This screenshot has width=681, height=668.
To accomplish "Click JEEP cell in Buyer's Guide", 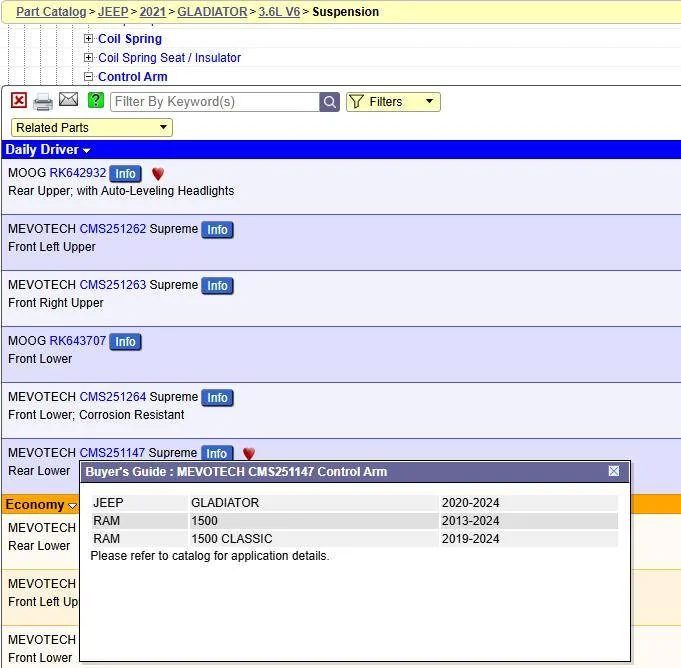I will pyautogui.click(x=139, y=503).
